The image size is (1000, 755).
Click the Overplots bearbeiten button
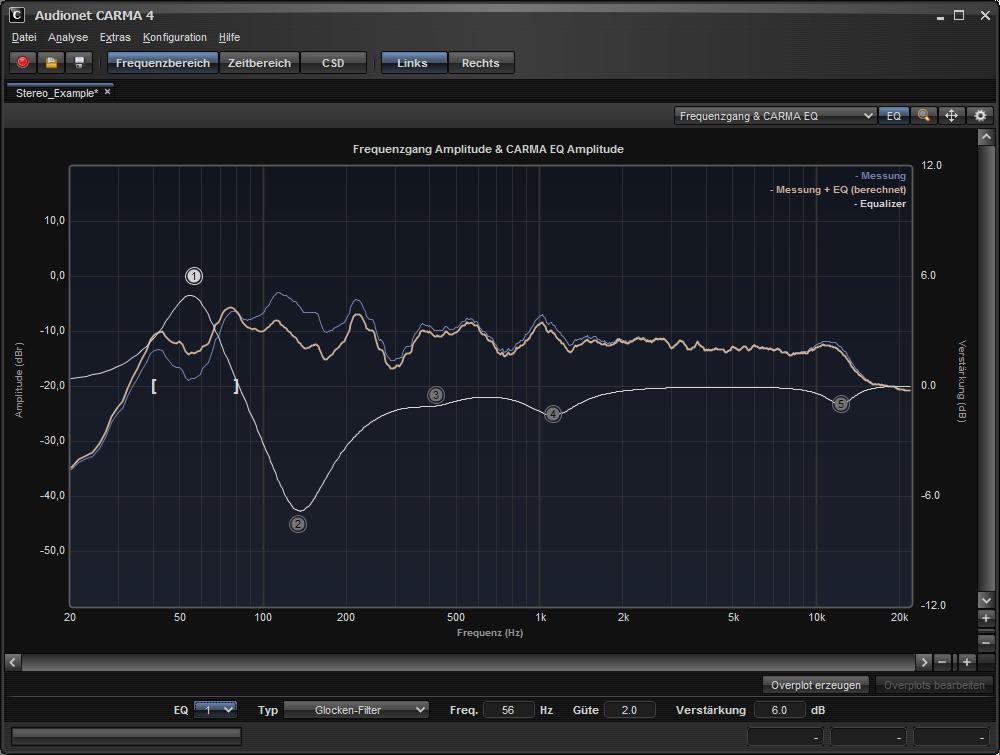[934, 685]
